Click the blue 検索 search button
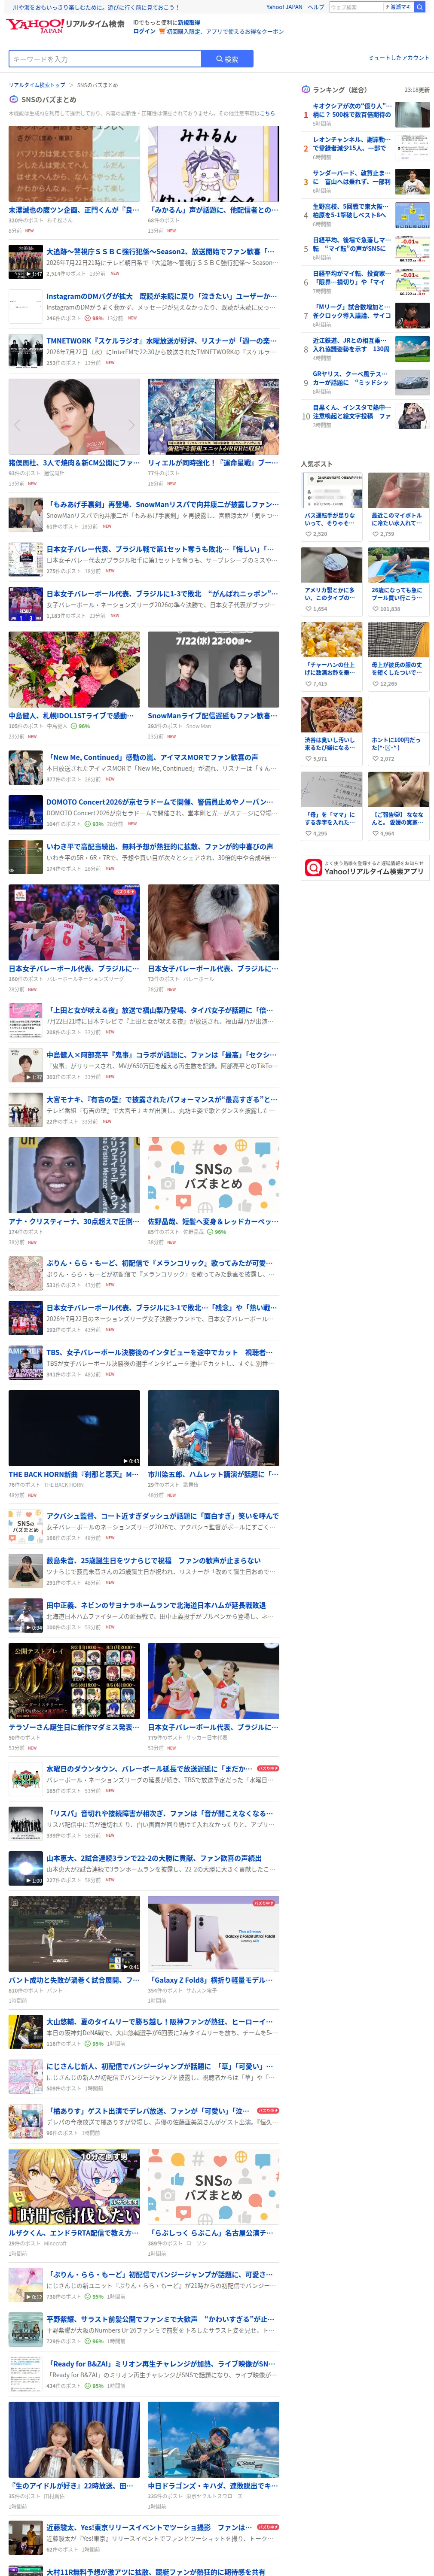The height and width of the screenshot is (2576, 434). point(227,59)
